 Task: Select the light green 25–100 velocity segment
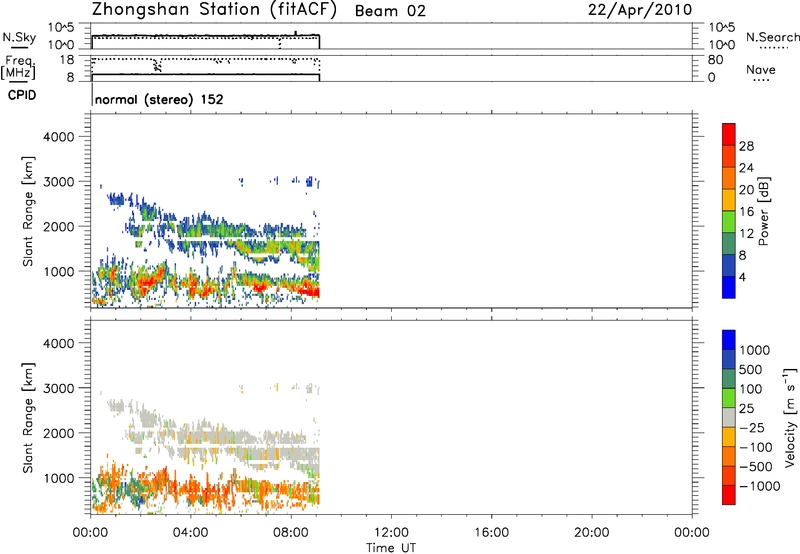(729, 398)
